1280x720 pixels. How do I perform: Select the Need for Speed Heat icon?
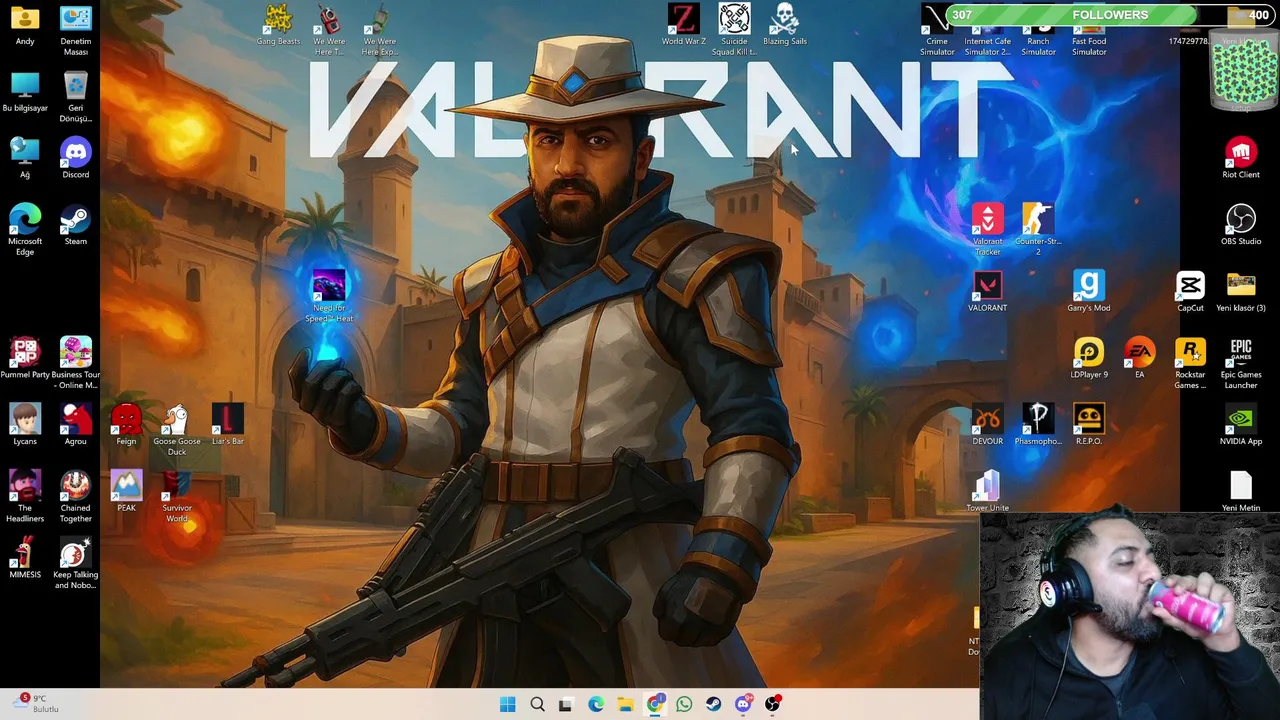(x=329, y=297)
